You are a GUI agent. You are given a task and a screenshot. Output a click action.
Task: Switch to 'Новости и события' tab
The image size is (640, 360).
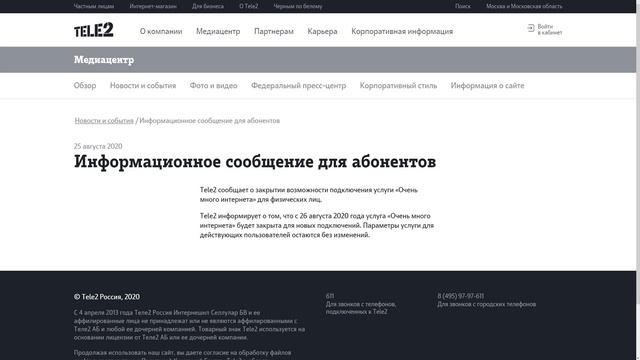click(x=143, y=86)
